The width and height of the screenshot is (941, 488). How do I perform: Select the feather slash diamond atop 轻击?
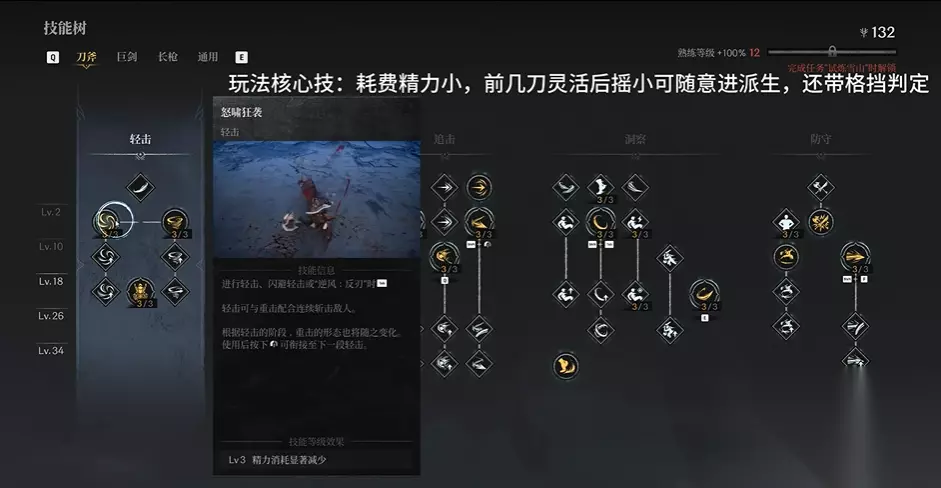coord(140,187)
